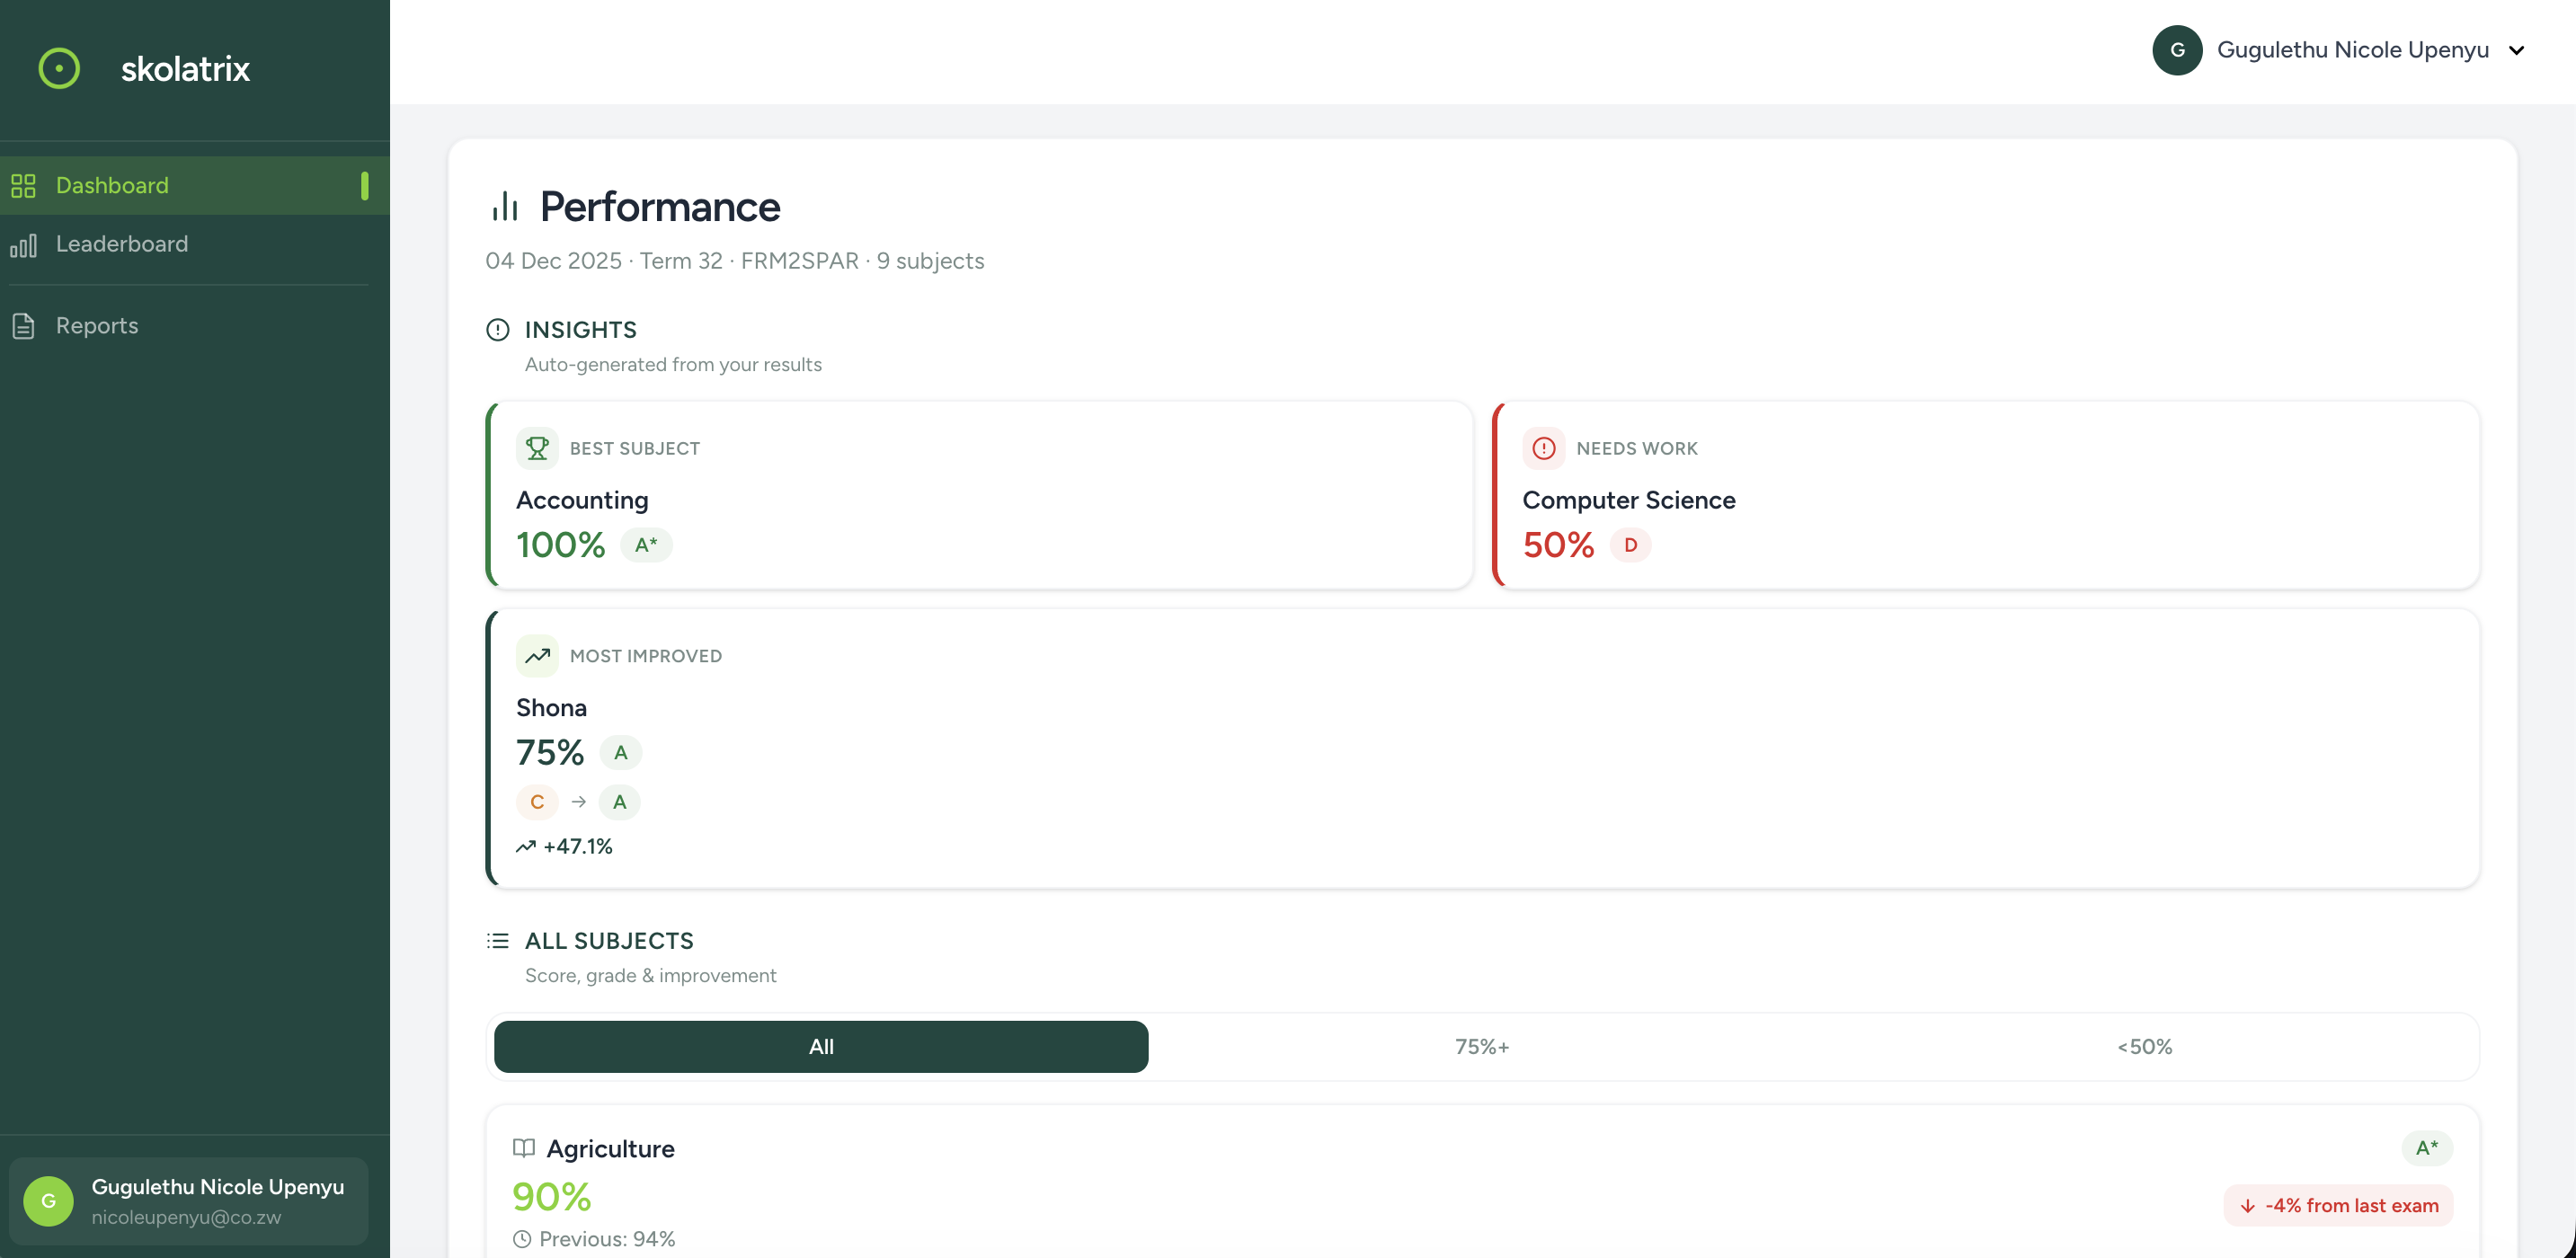
Task: Click the 04 Dec 2025 term details line
Action: [735, 261]
